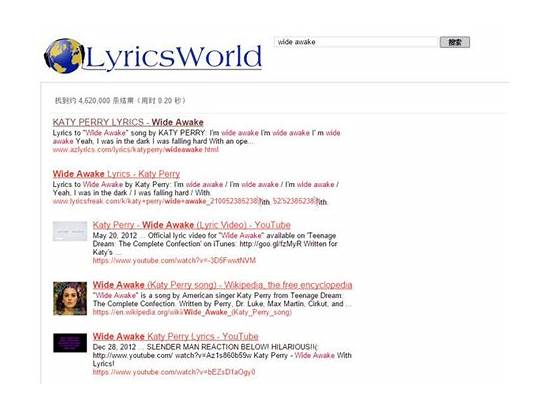Click the Katy Perry portrait thumbnail

(x=70, y=298)
